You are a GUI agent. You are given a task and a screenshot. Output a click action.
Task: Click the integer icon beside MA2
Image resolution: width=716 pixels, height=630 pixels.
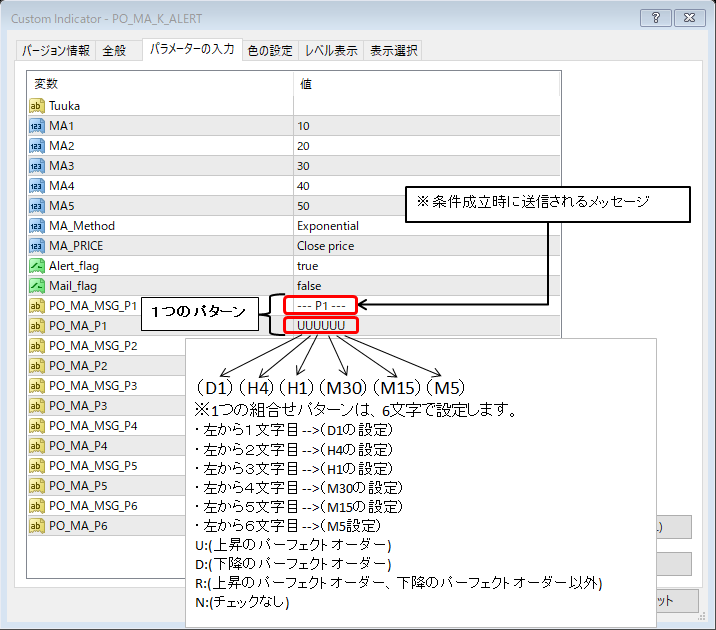[37, 146]
